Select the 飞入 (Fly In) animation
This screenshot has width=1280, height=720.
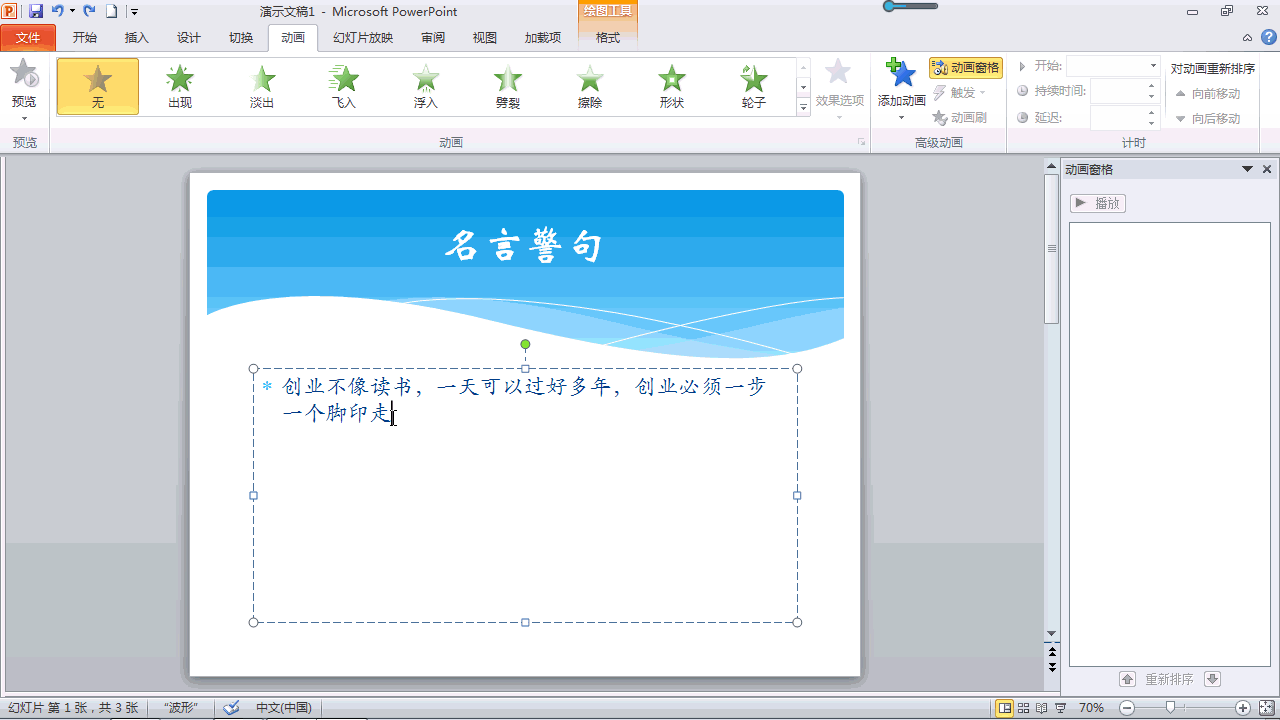343,86
